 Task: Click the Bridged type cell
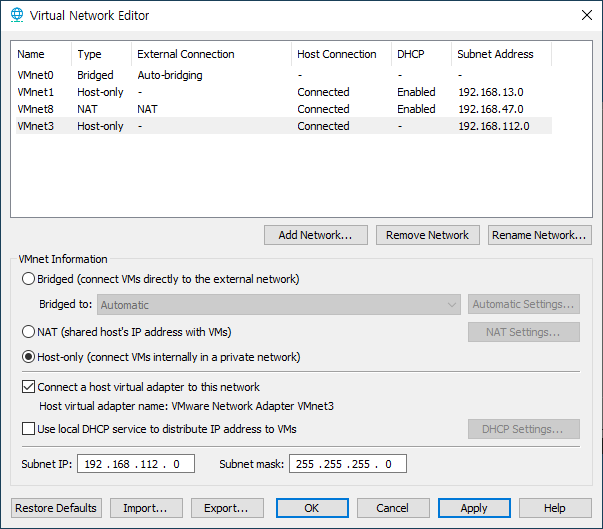[95, 75]
